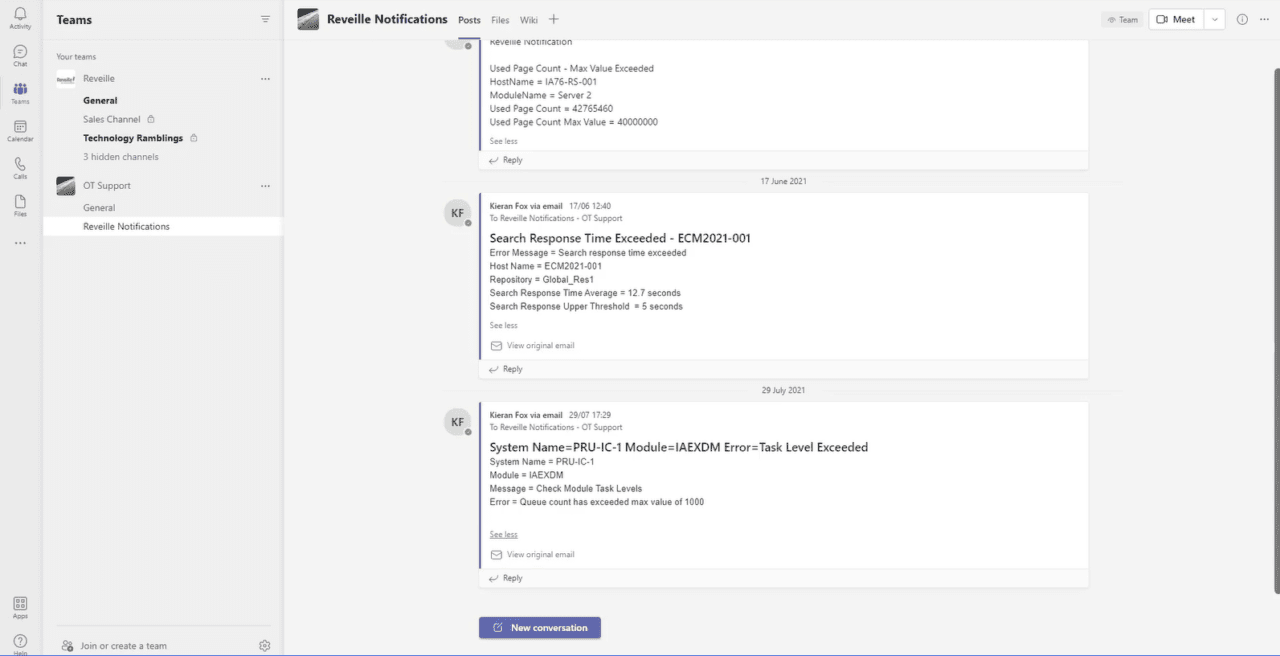Click the filter icon in the Teams panel
Screen dimensions: 1280x656
click(265, 19)
